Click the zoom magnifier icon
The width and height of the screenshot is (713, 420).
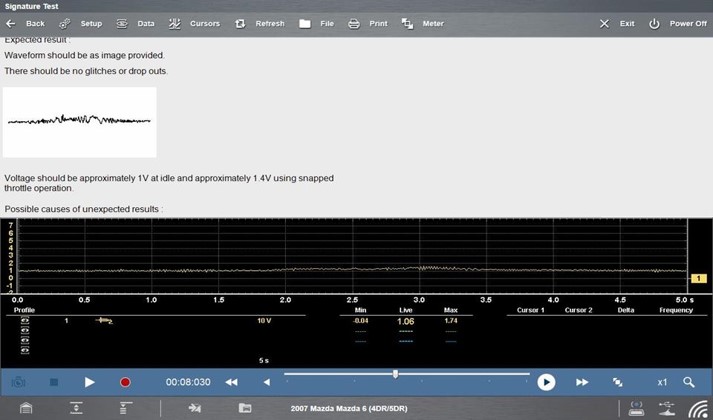[x=689, y=382]
